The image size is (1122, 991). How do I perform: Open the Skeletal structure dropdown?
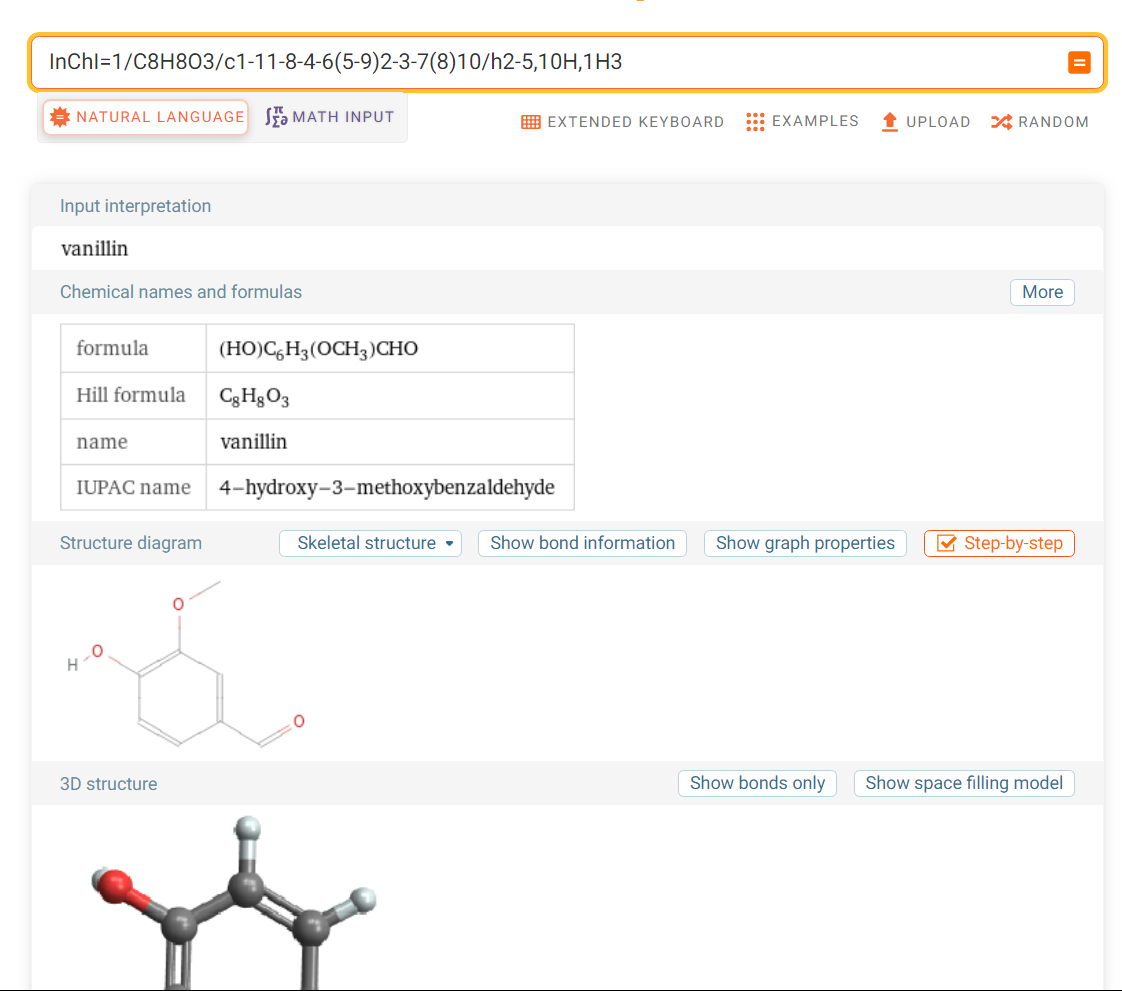click(x=370, y=543)
